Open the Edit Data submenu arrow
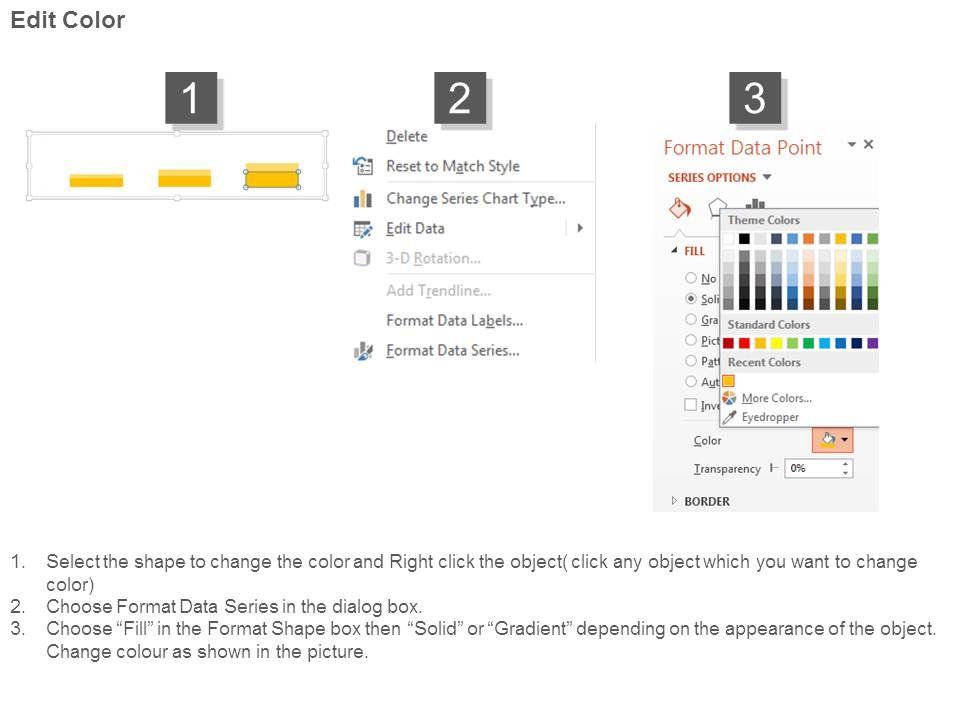The height and width of the screenshot is (720, 960). (x=580, y=228)
